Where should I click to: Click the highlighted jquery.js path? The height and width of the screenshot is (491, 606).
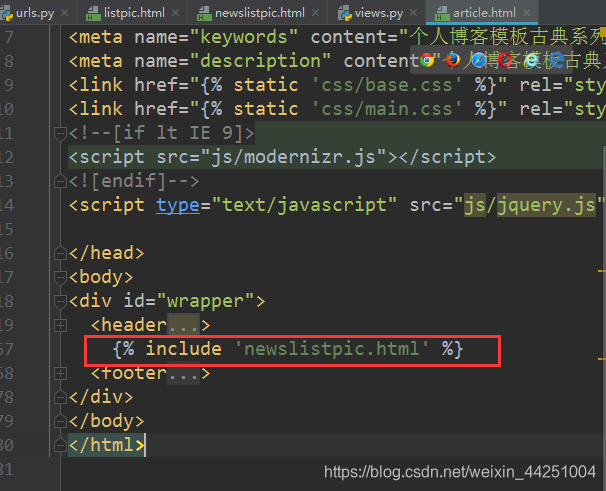[x=546, y=205]
